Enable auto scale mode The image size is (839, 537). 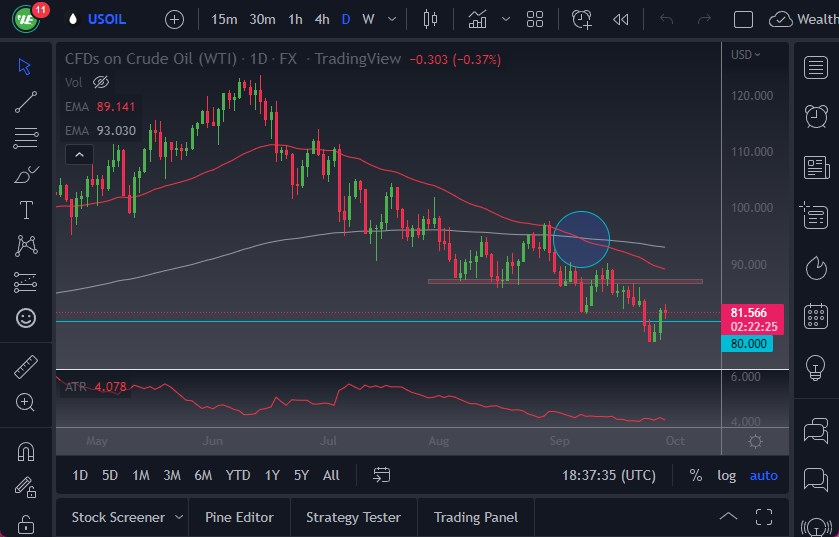pyautogui.click(x=763, y=475)
